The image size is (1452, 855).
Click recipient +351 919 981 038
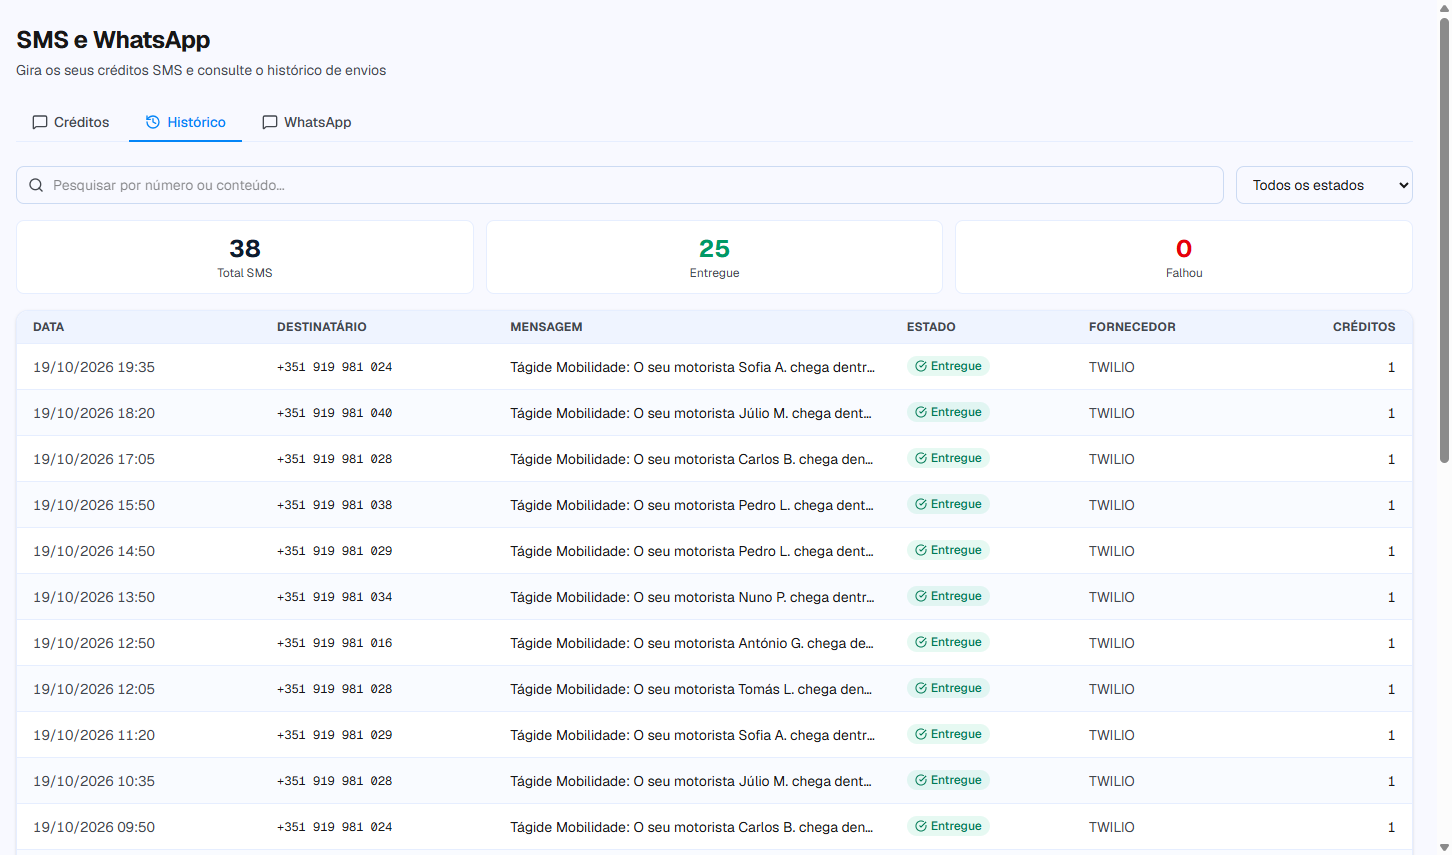335,505
